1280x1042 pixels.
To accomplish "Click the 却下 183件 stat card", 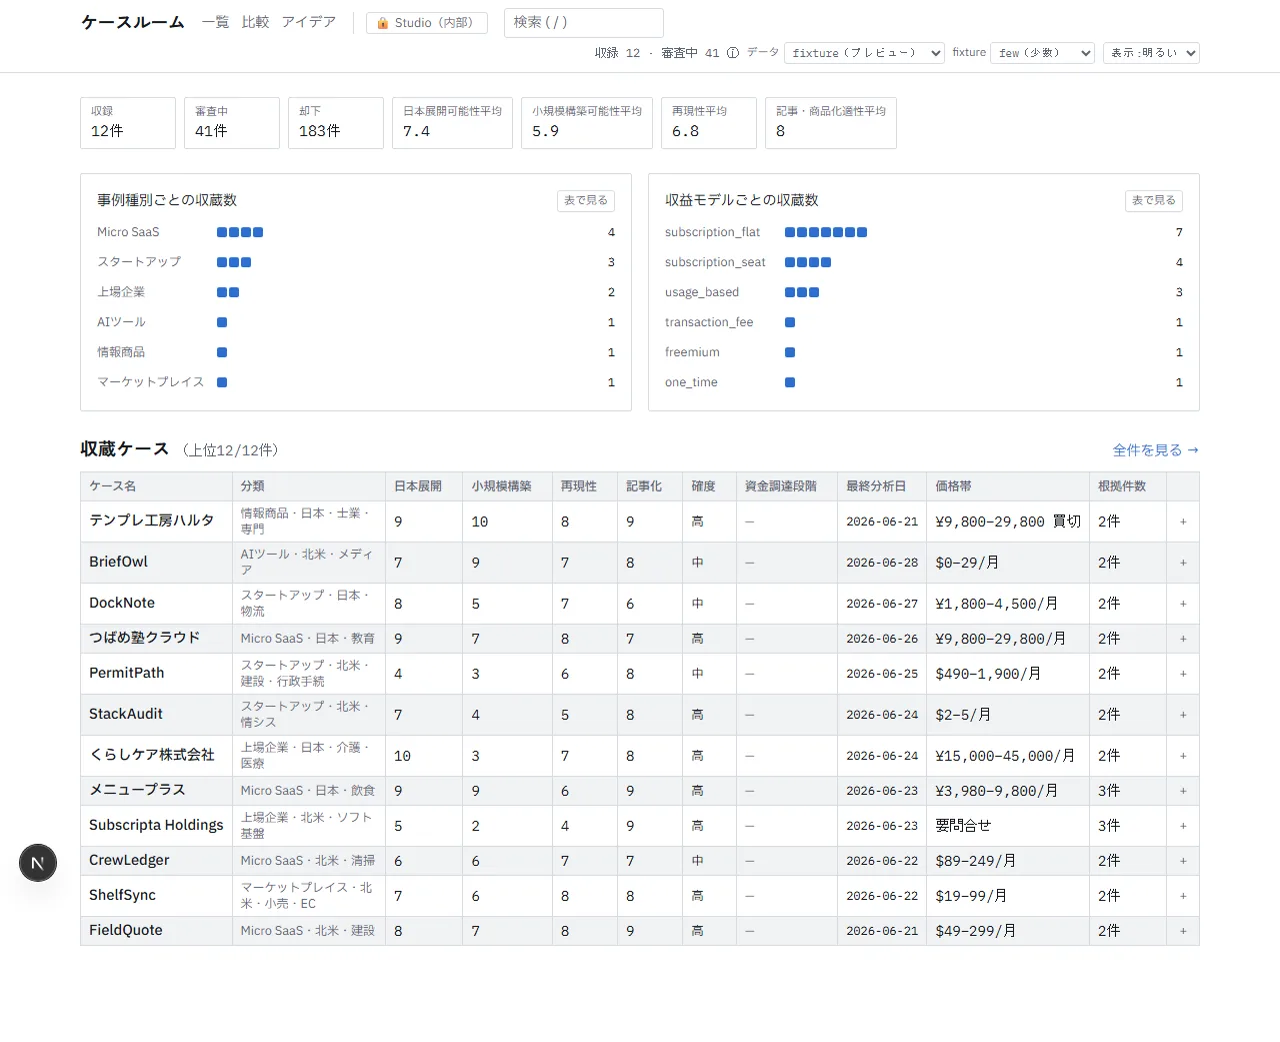I will 336,123.
